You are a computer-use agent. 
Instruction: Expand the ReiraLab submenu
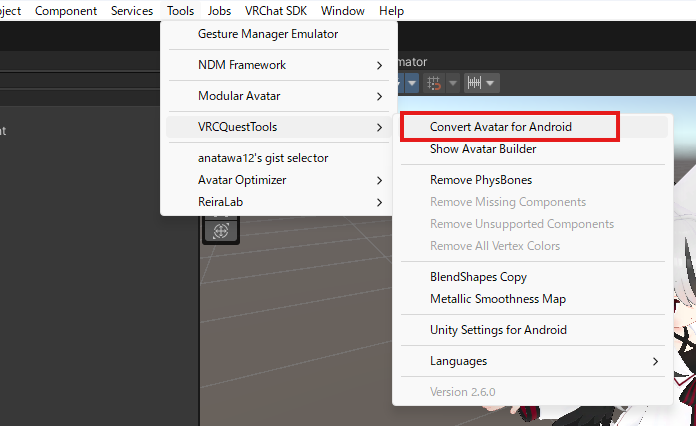point(279,202)
